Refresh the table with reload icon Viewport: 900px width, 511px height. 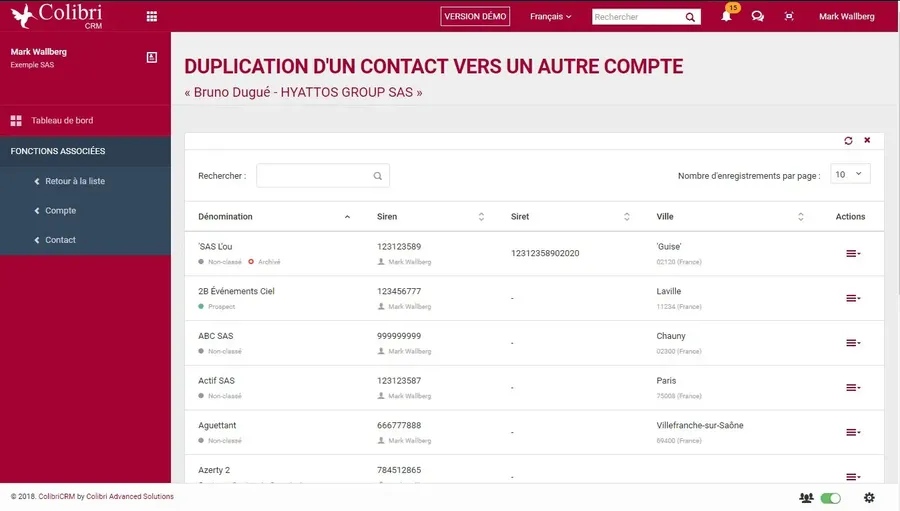point(848,141)
